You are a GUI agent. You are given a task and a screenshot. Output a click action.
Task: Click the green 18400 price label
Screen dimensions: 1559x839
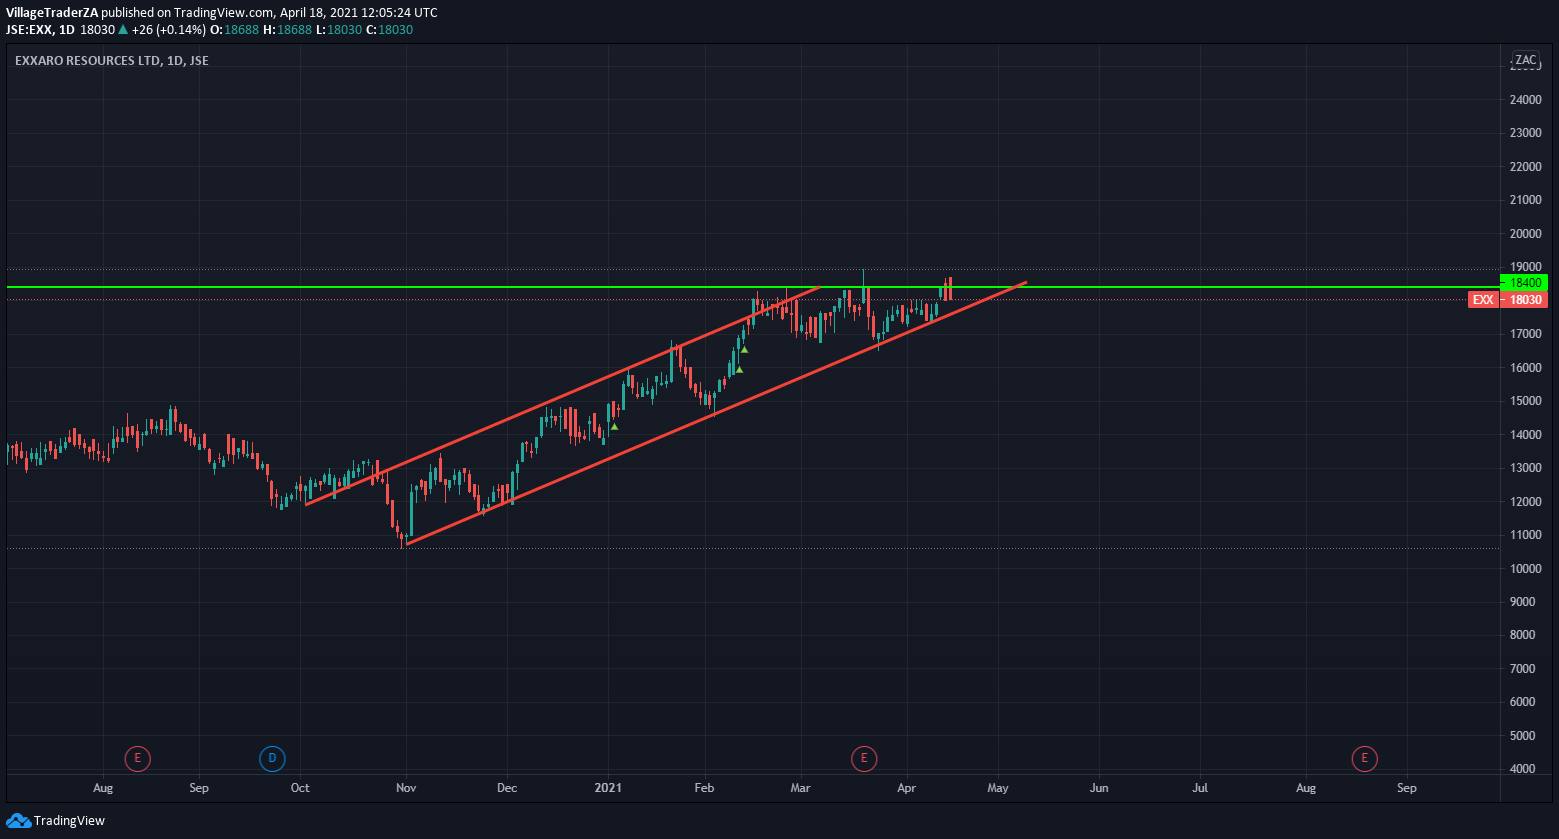1524,283
